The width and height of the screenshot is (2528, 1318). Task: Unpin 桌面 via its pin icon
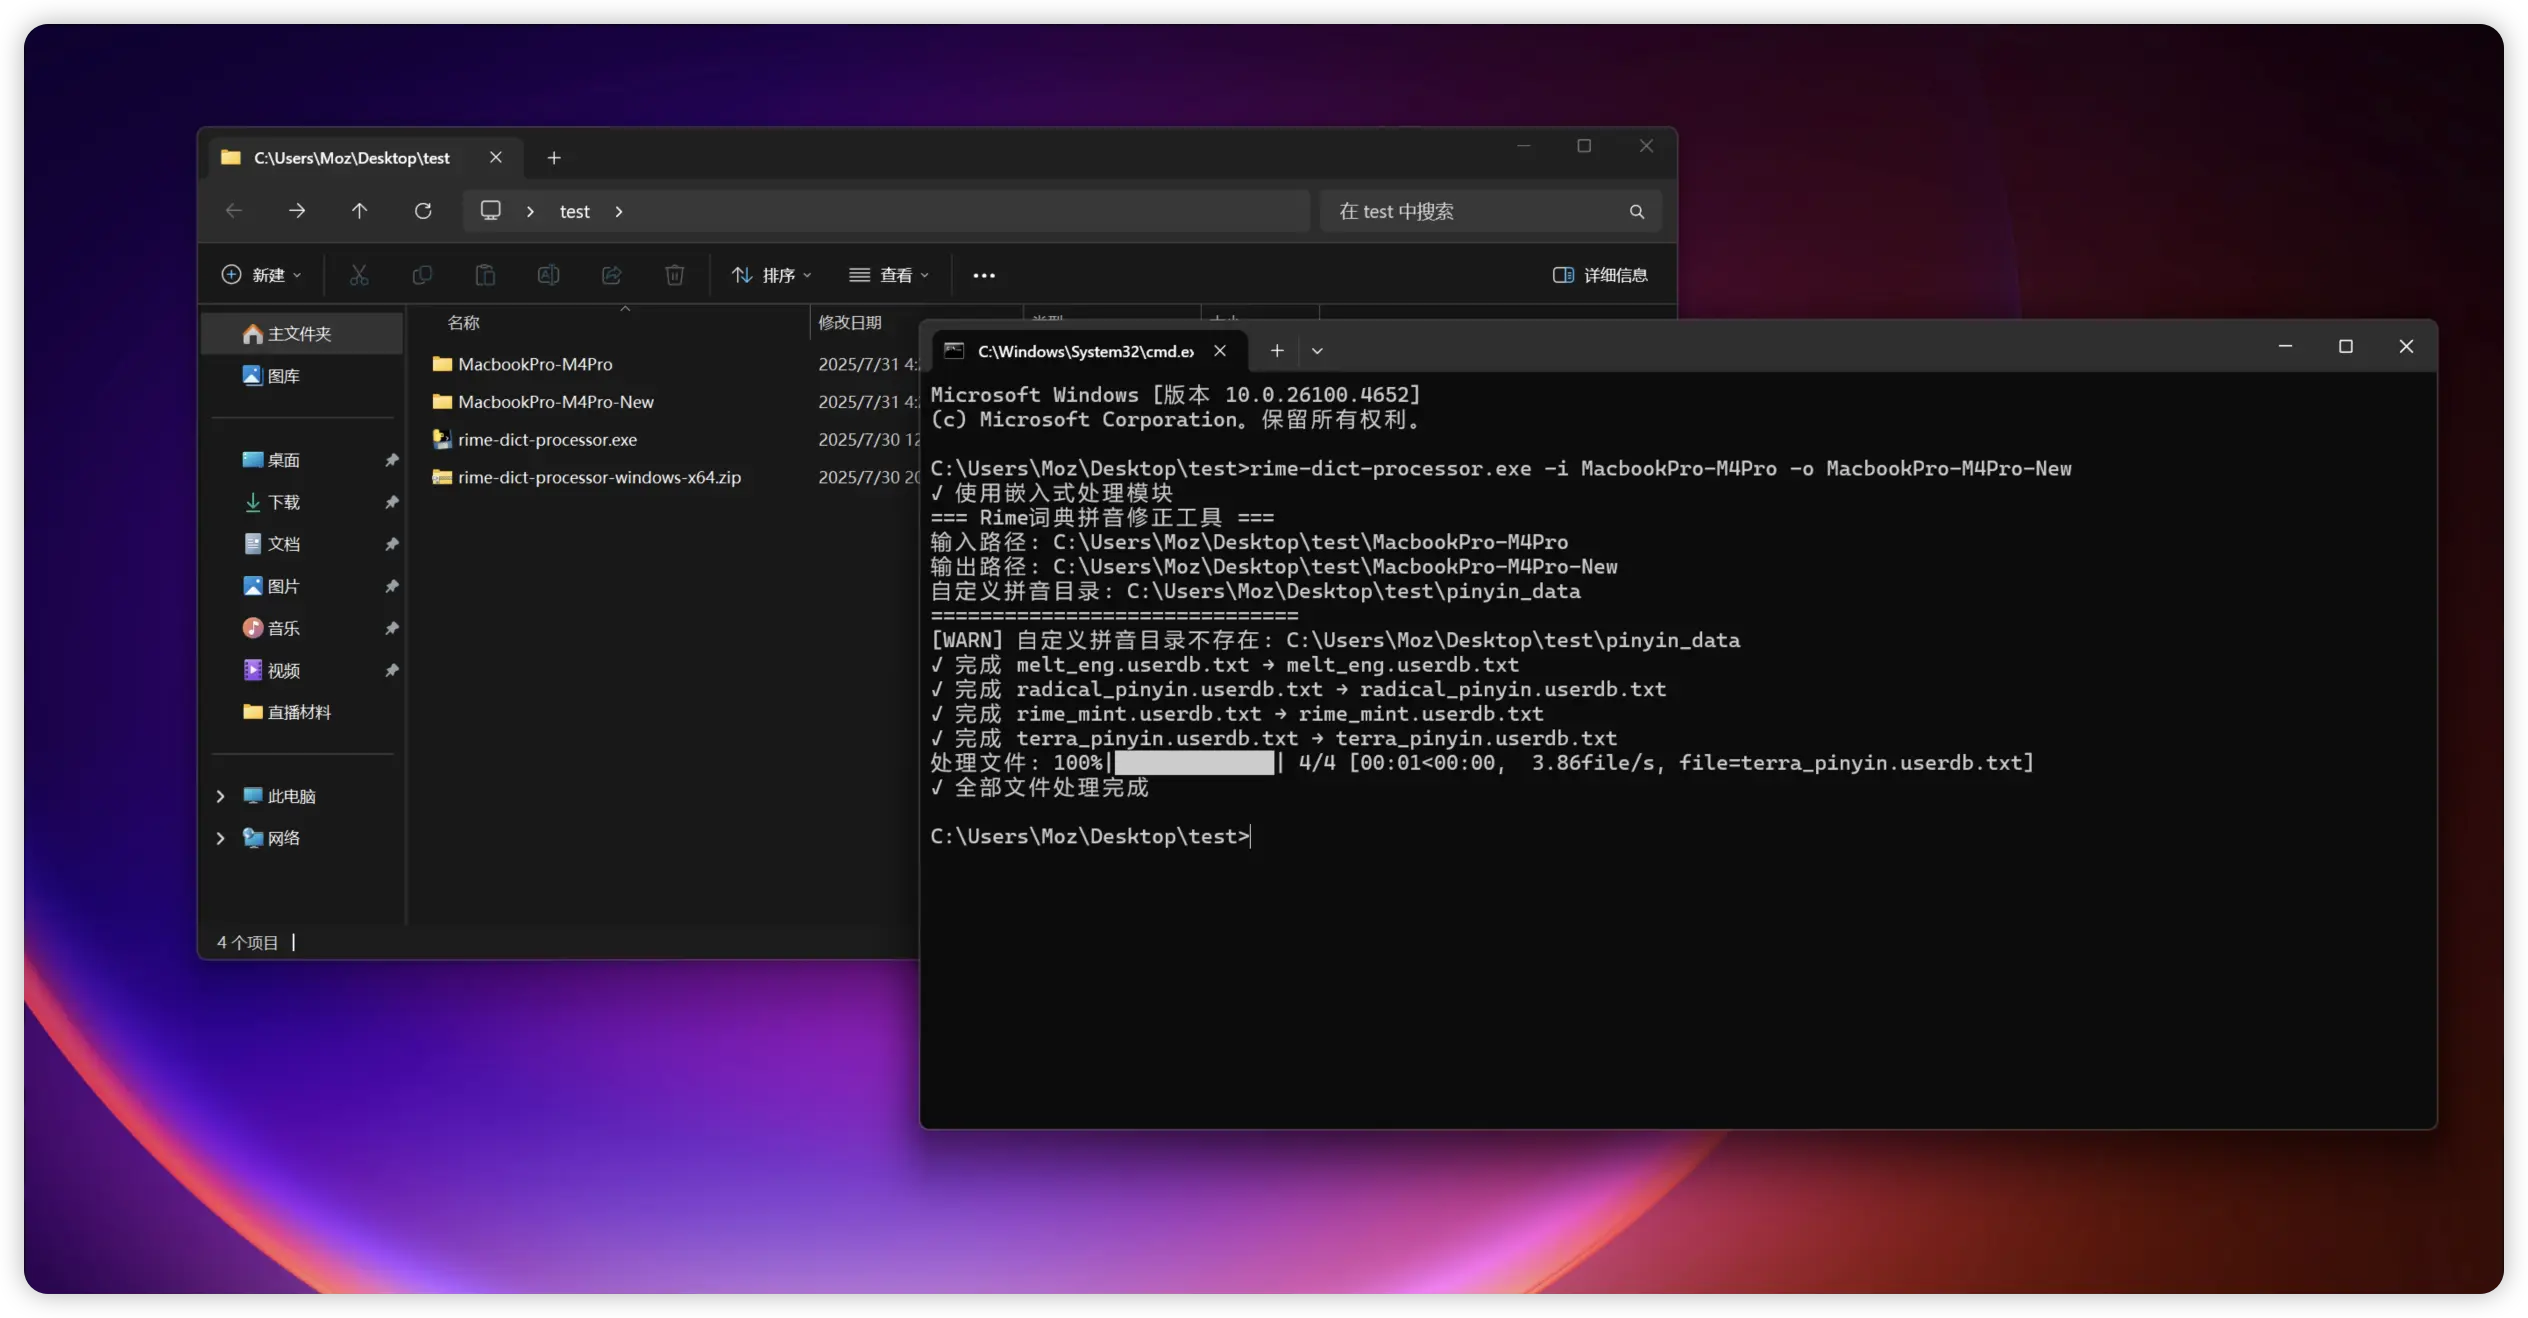pyautogui.click(x=392, y=460)
